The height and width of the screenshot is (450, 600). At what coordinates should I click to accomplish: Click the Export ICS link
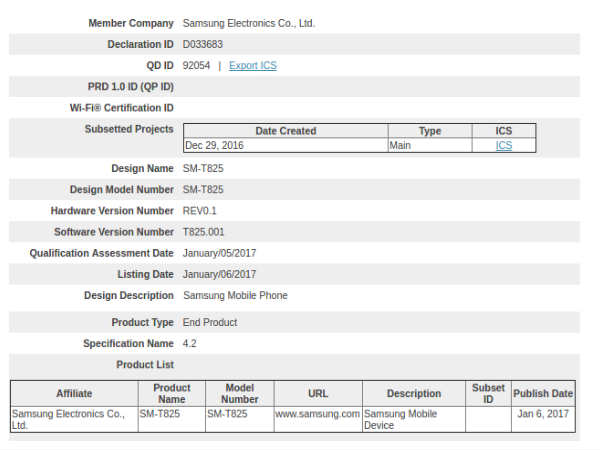[252, 66]
